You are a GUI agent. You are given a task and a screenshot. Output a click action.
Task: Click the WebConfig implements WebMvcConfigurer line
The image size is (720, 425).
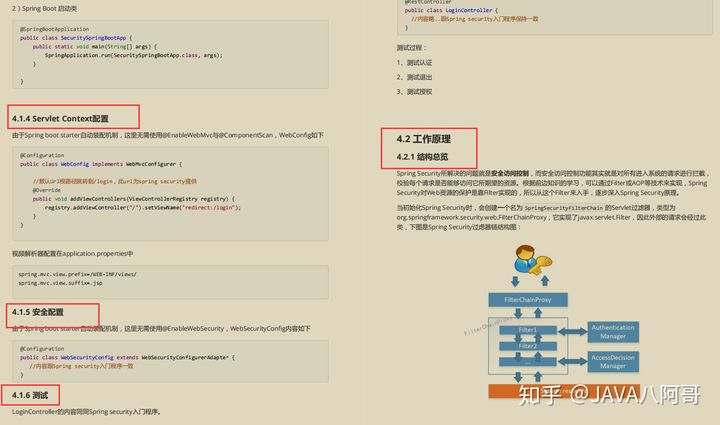click(101, 164)
